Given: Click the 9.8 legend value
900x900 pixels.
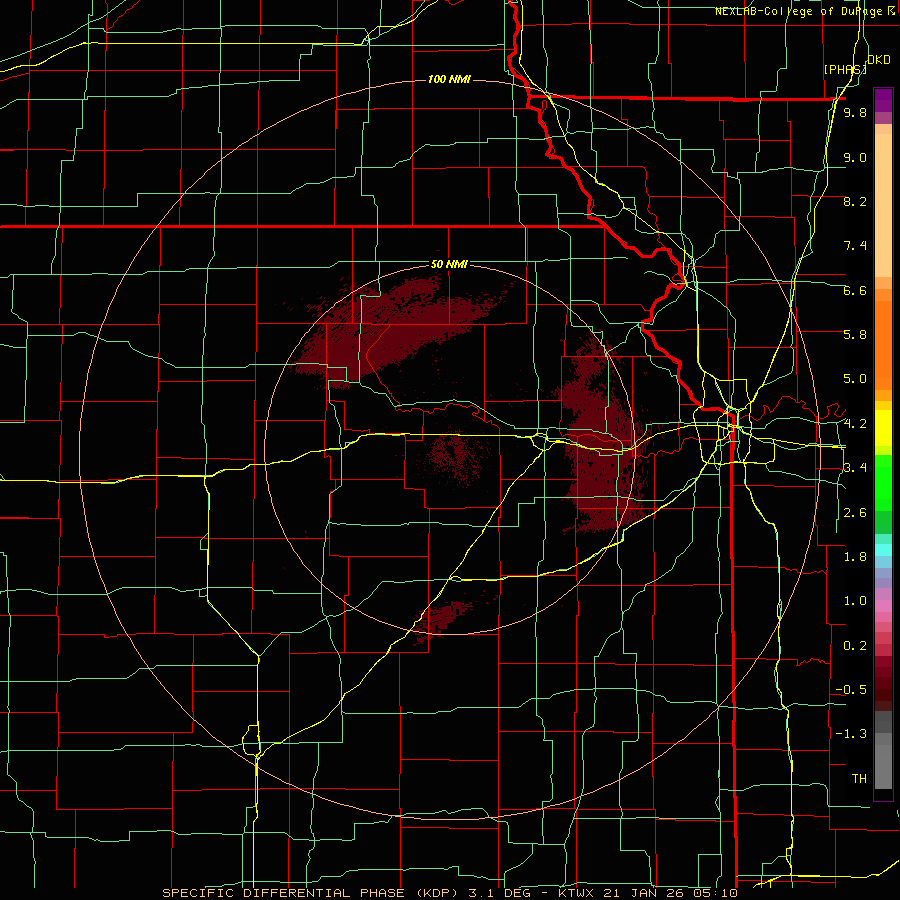Looking at the screenshot, I should point(855,113).
